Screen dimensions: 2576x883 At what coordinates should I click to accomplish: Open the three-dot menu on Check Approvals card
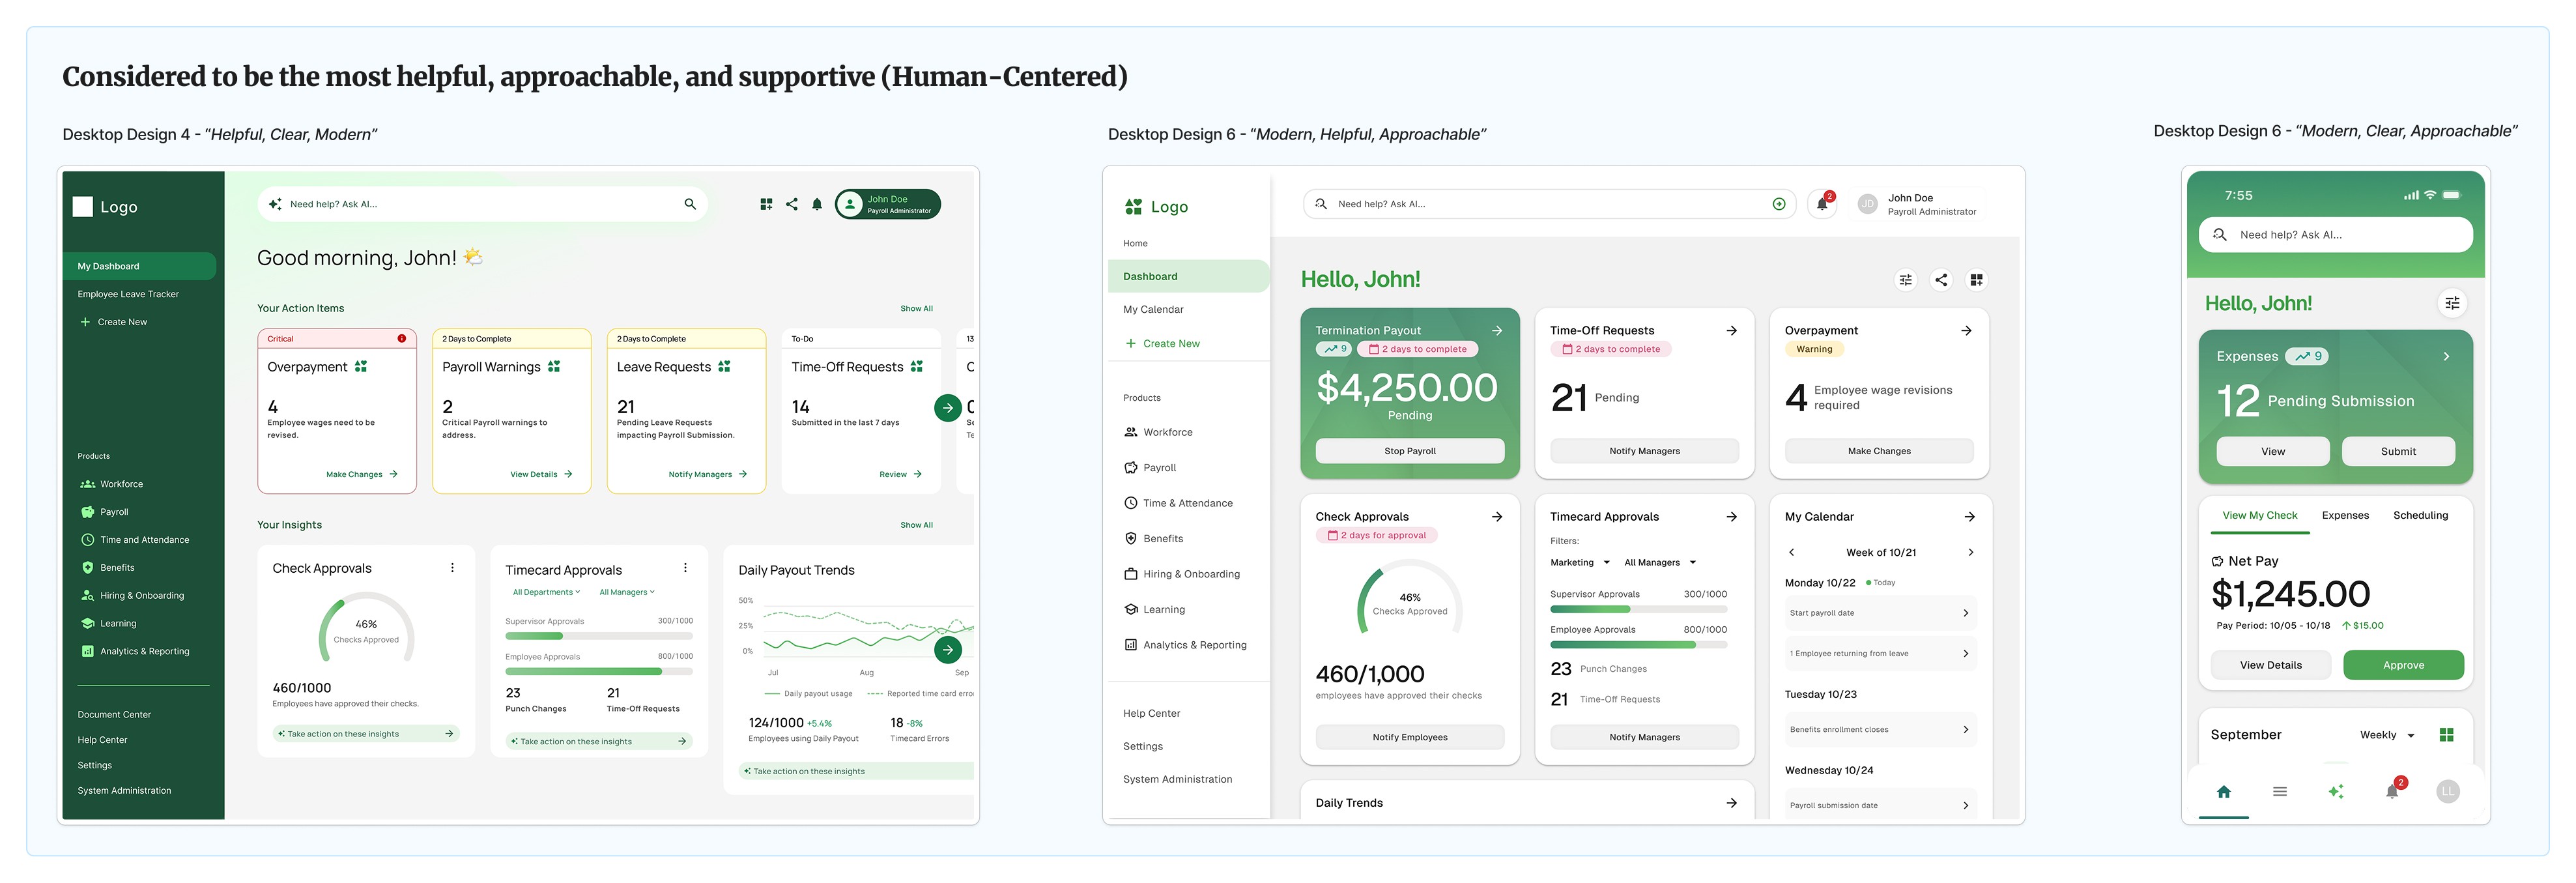click(452, 568)
